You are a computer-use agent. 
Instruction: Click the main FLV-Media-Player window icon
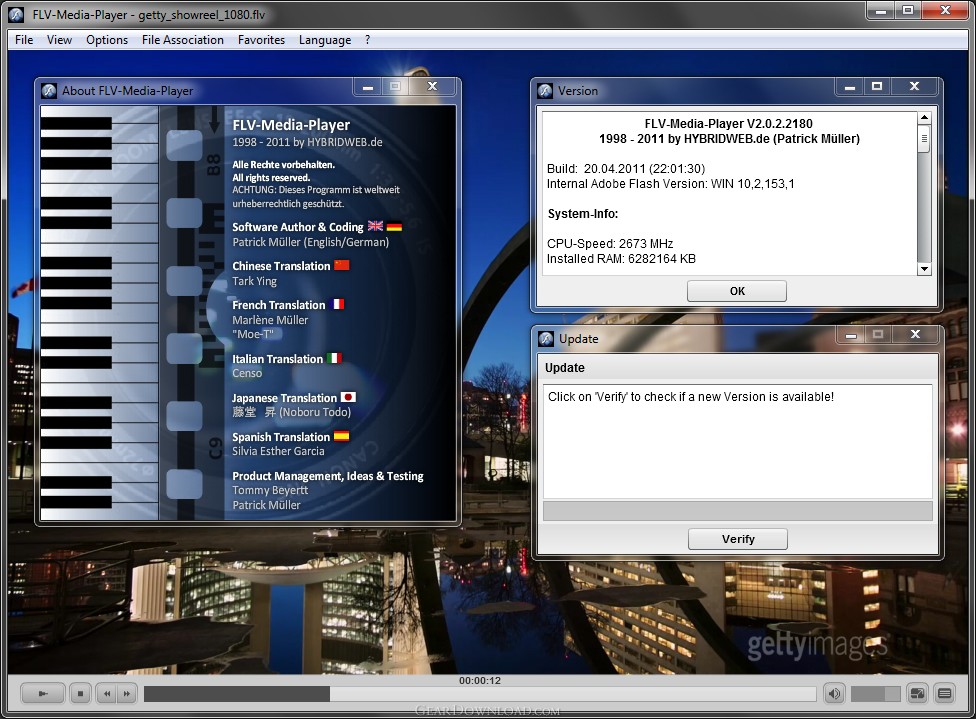[16, 14]
